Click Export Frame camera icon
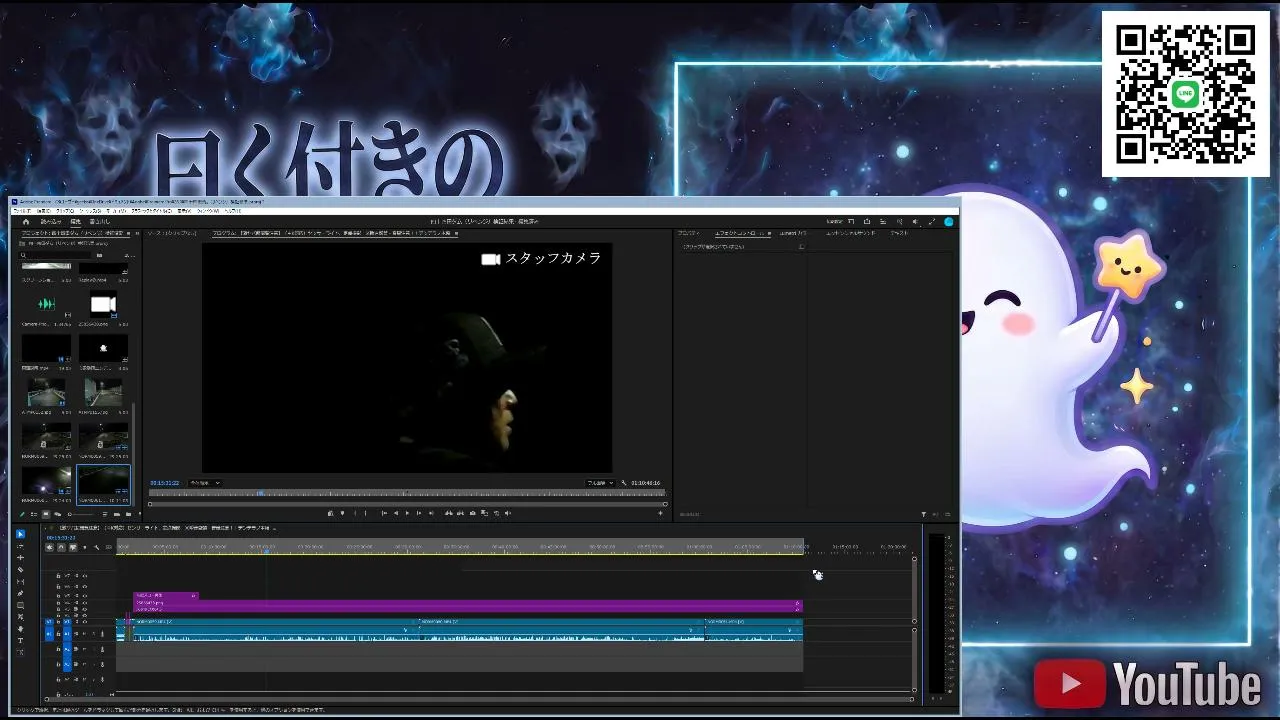 [473, 513]
